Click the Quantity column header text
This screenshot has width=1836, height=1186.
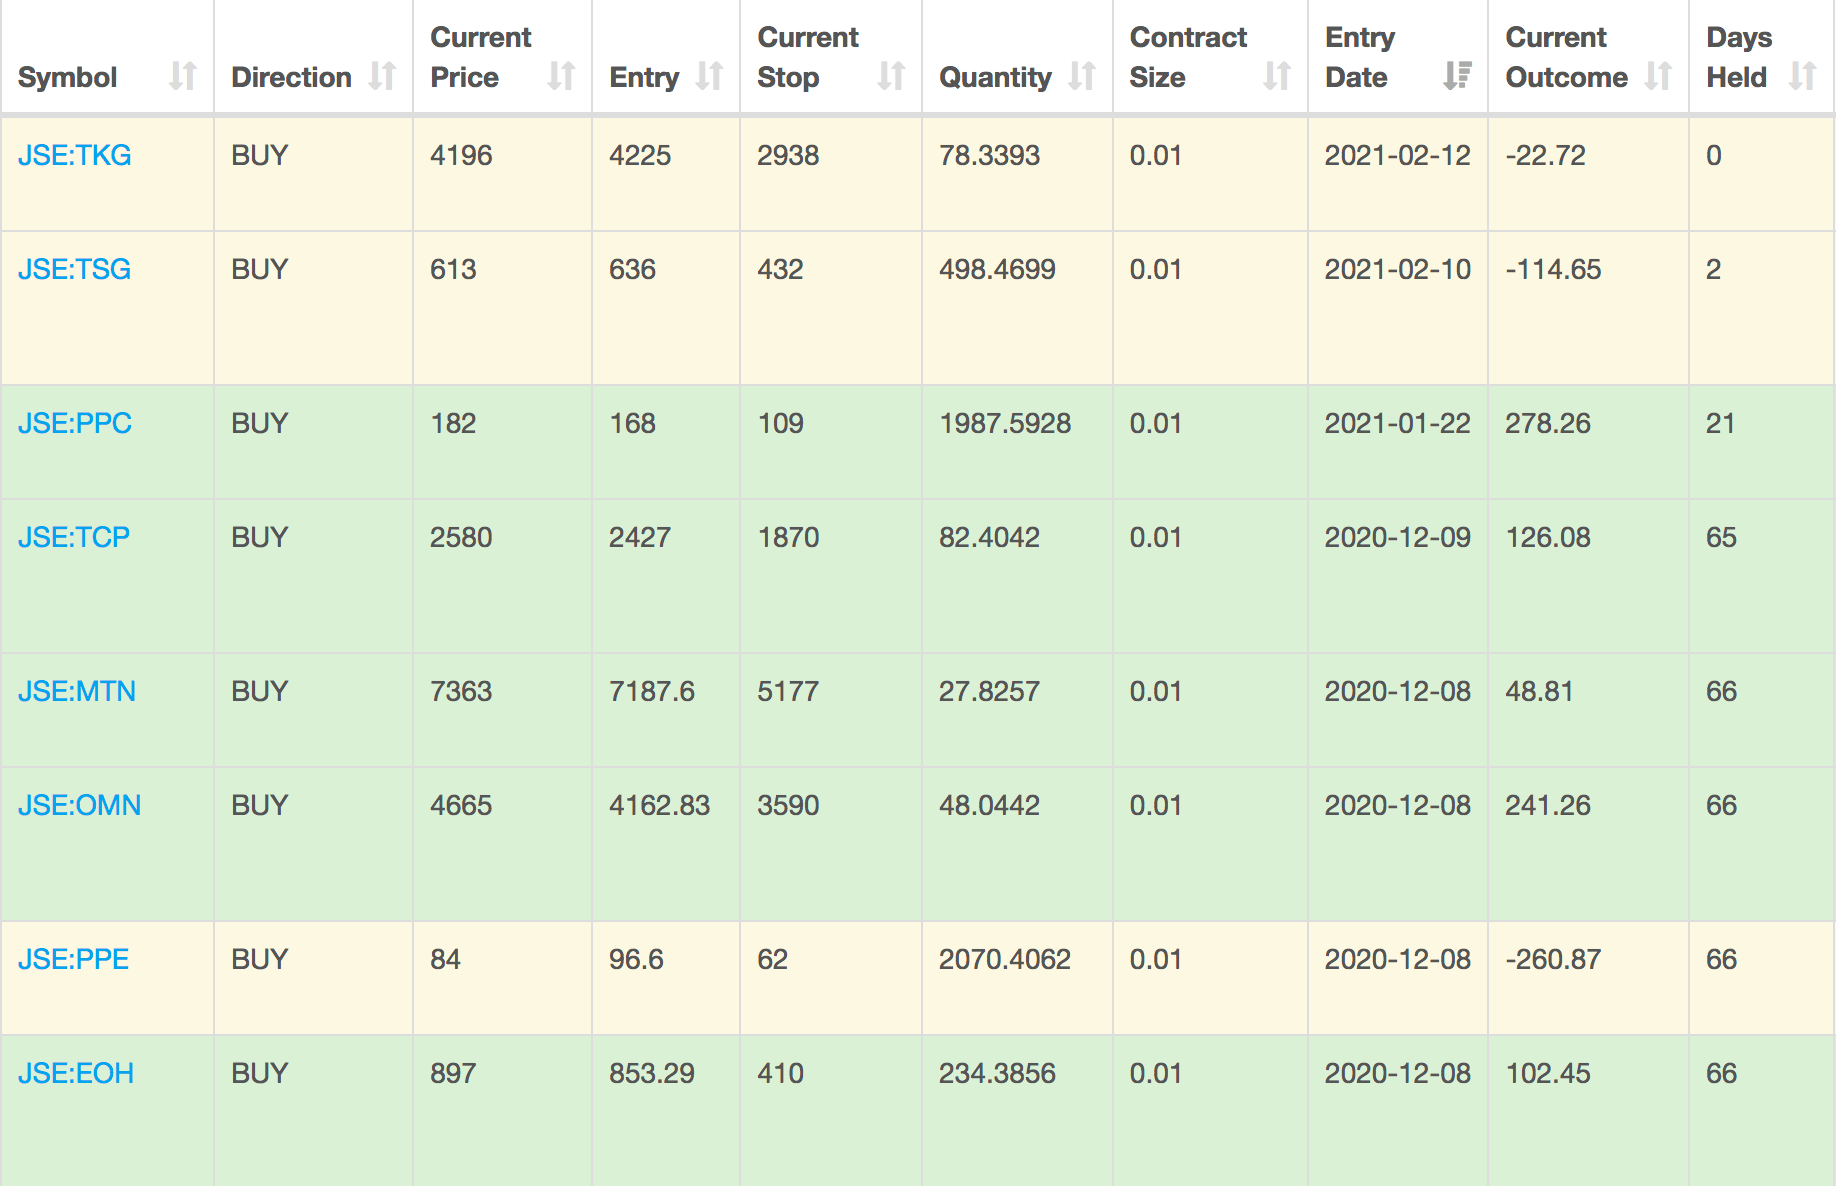pos(995,77)
